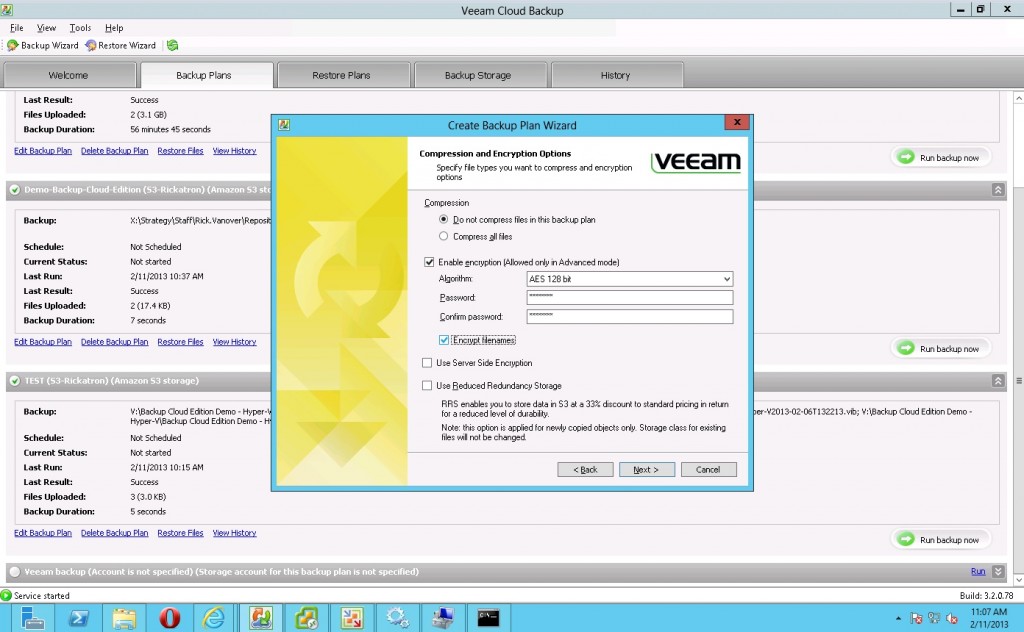
Task: Enable Use Reduced Redundancy Storage
Action: pos(427,385)
